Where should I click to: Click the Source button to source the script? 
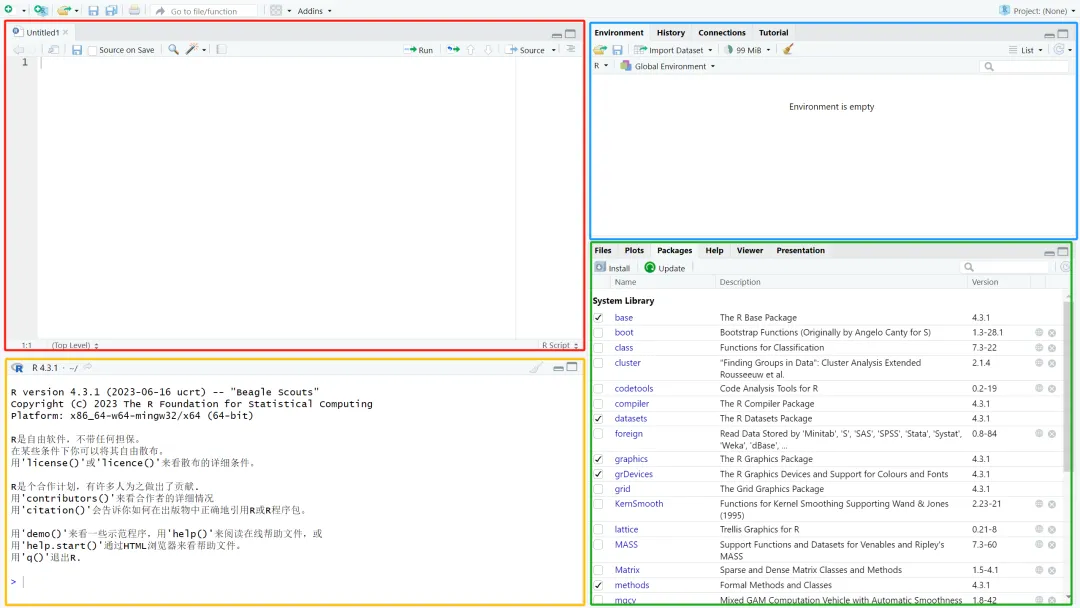coord(526,50)
